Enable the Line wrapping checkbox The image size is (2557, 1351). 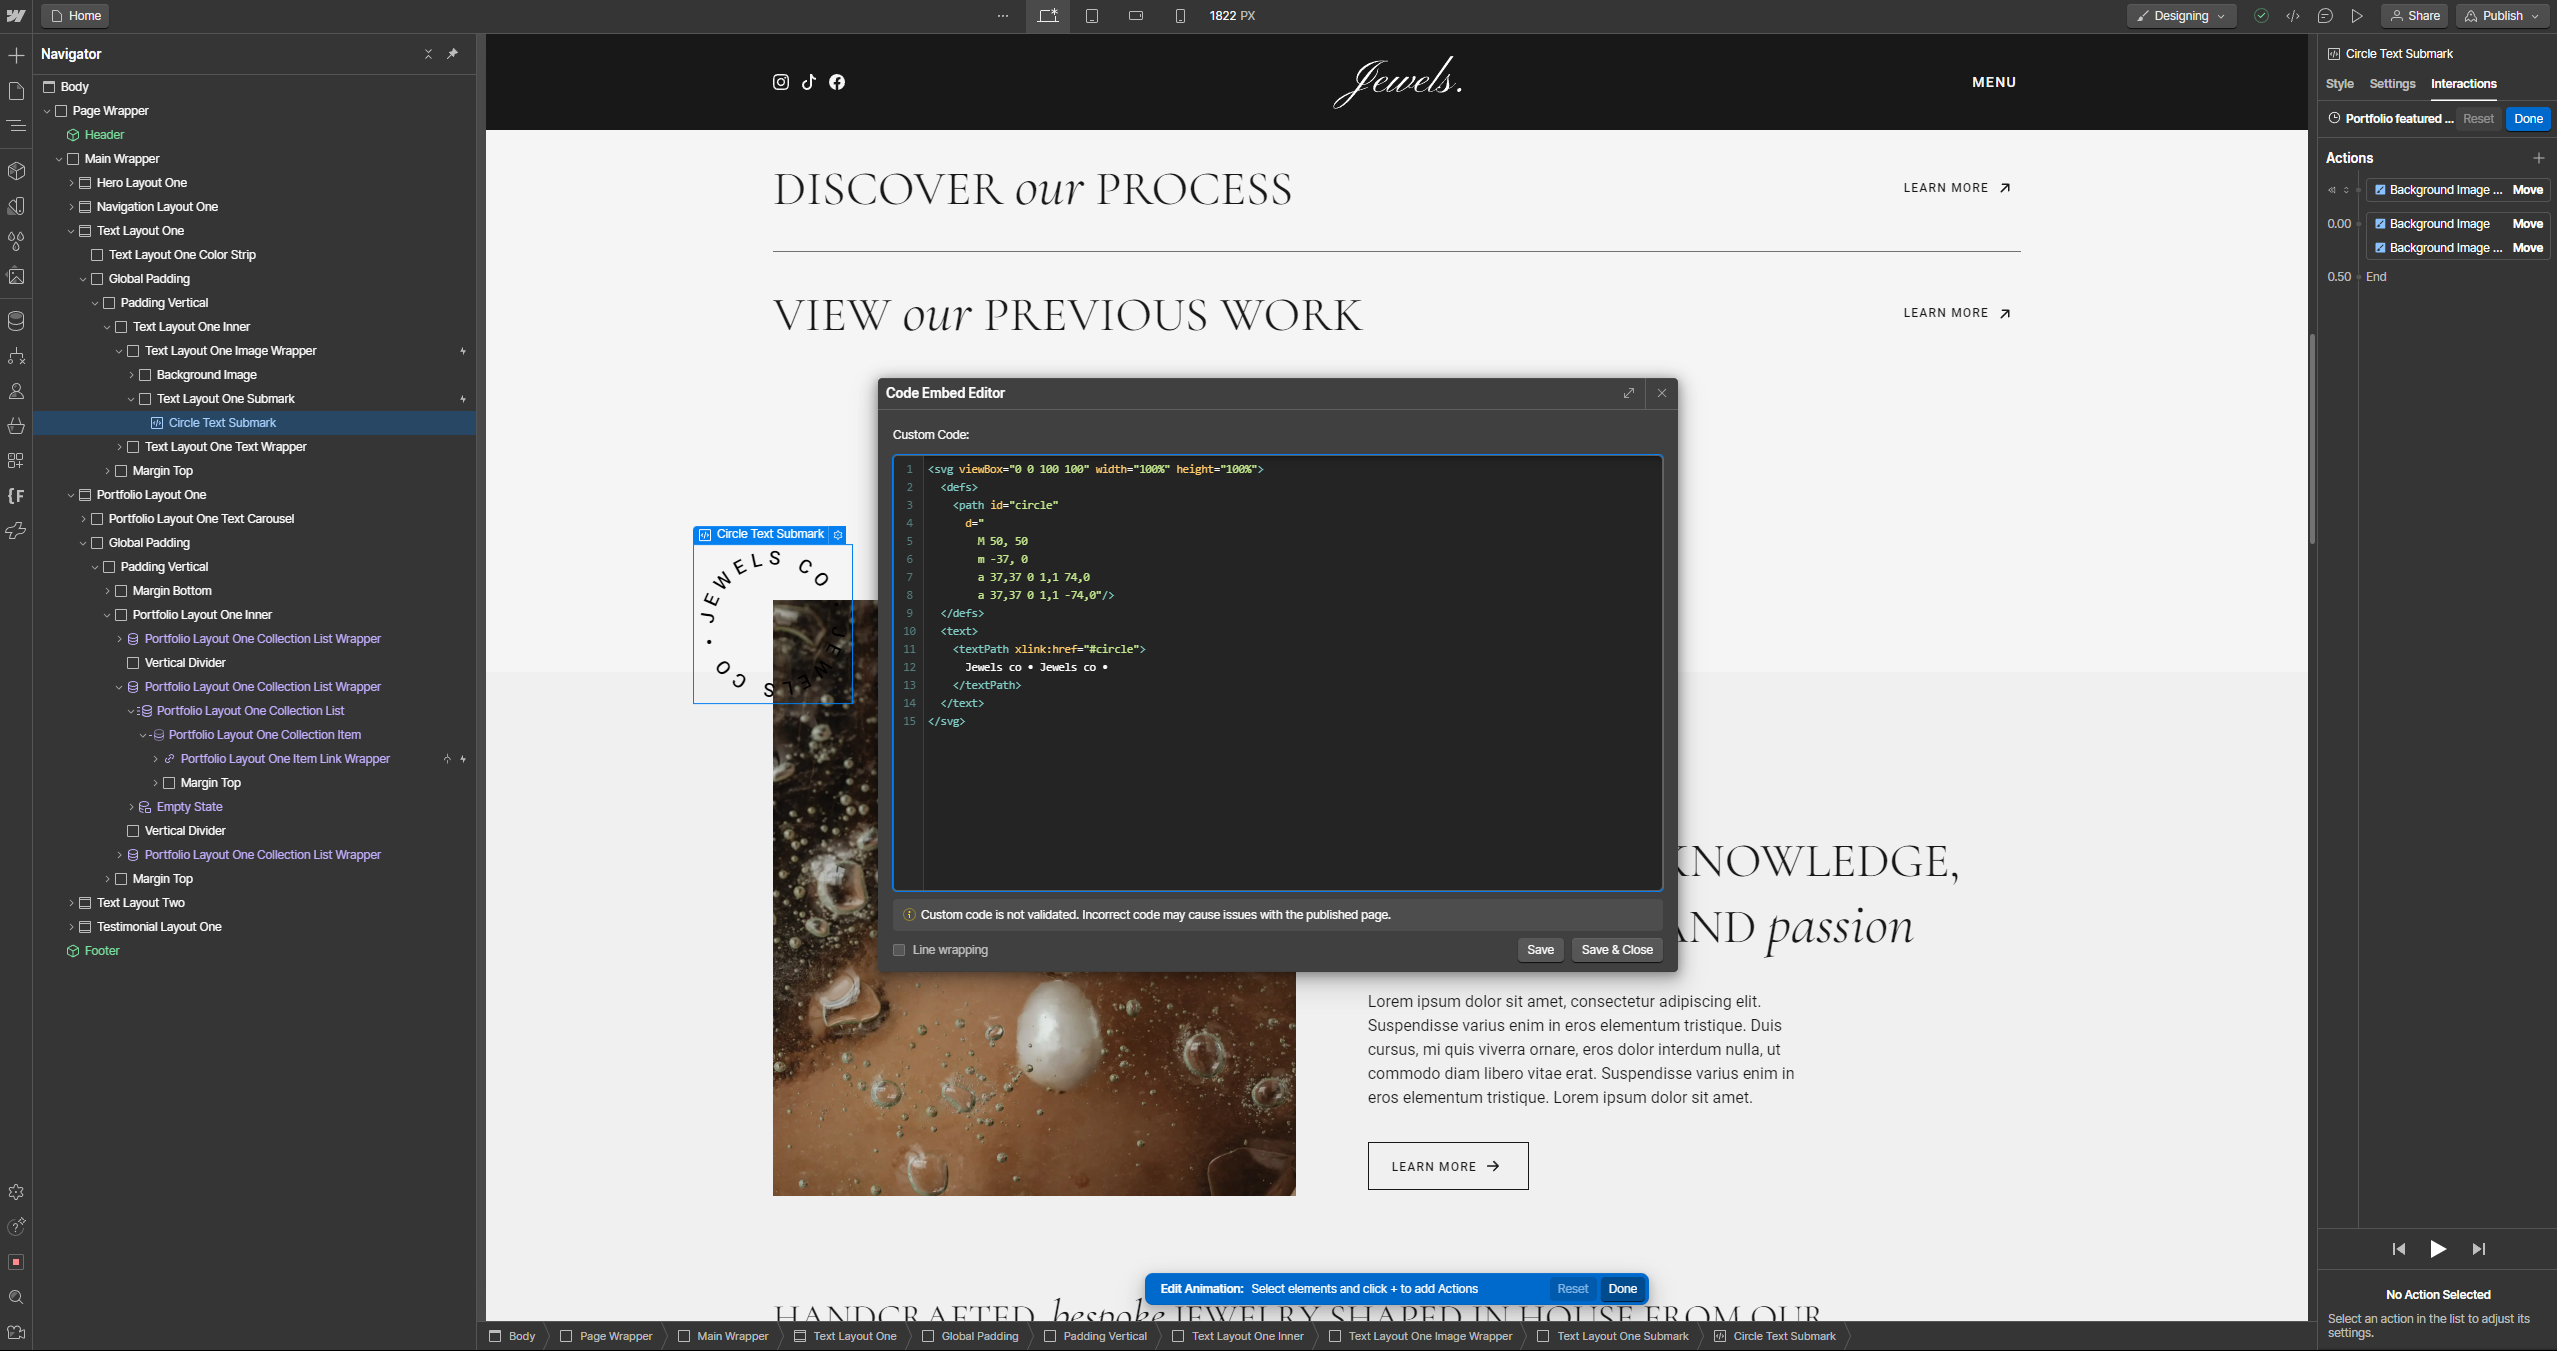coord(899,950)
